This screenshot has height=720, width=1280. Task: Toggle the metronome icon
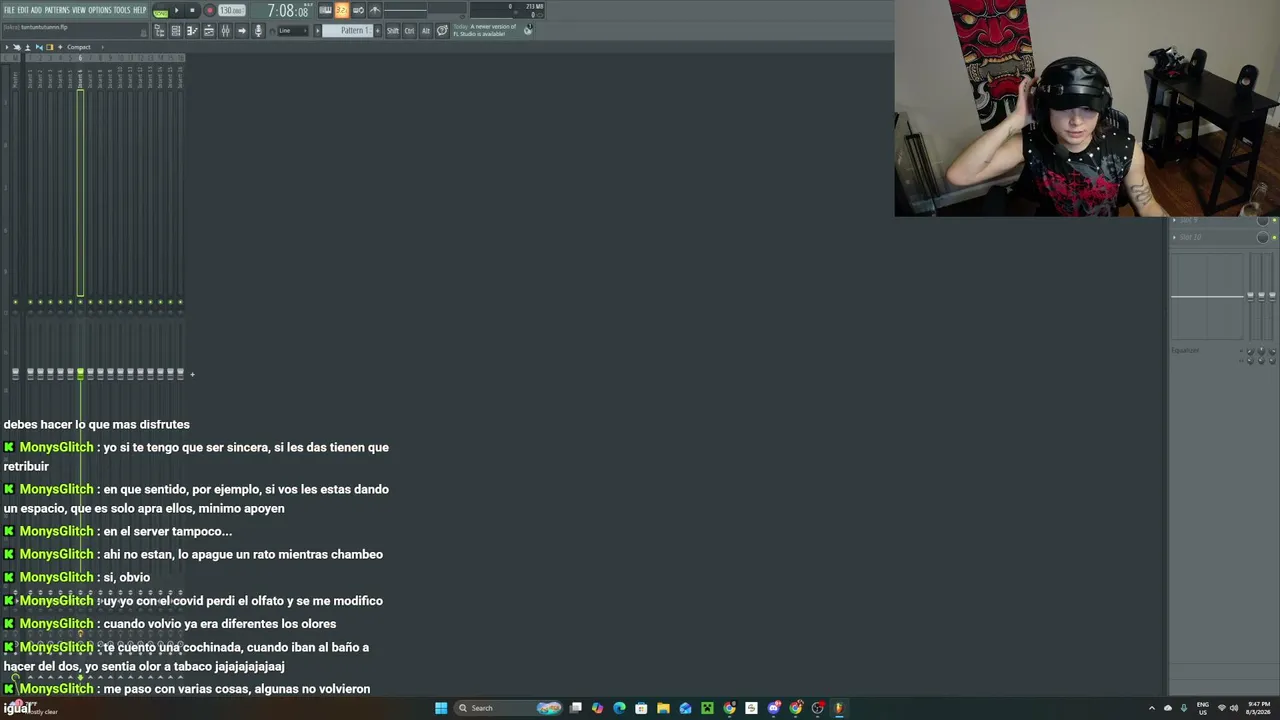[x=375, y=11]
